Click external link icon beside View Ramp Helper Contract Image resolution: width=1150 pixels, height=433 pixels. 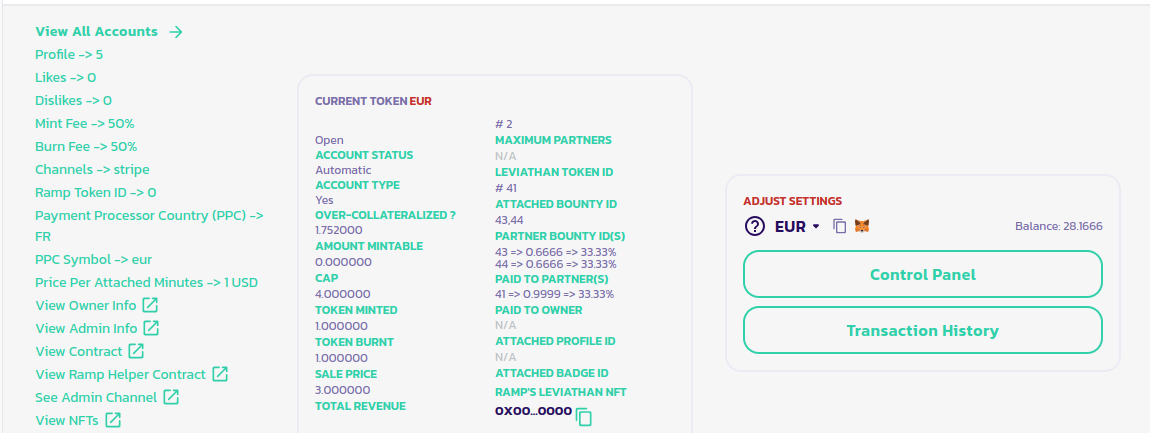point(219,374)
